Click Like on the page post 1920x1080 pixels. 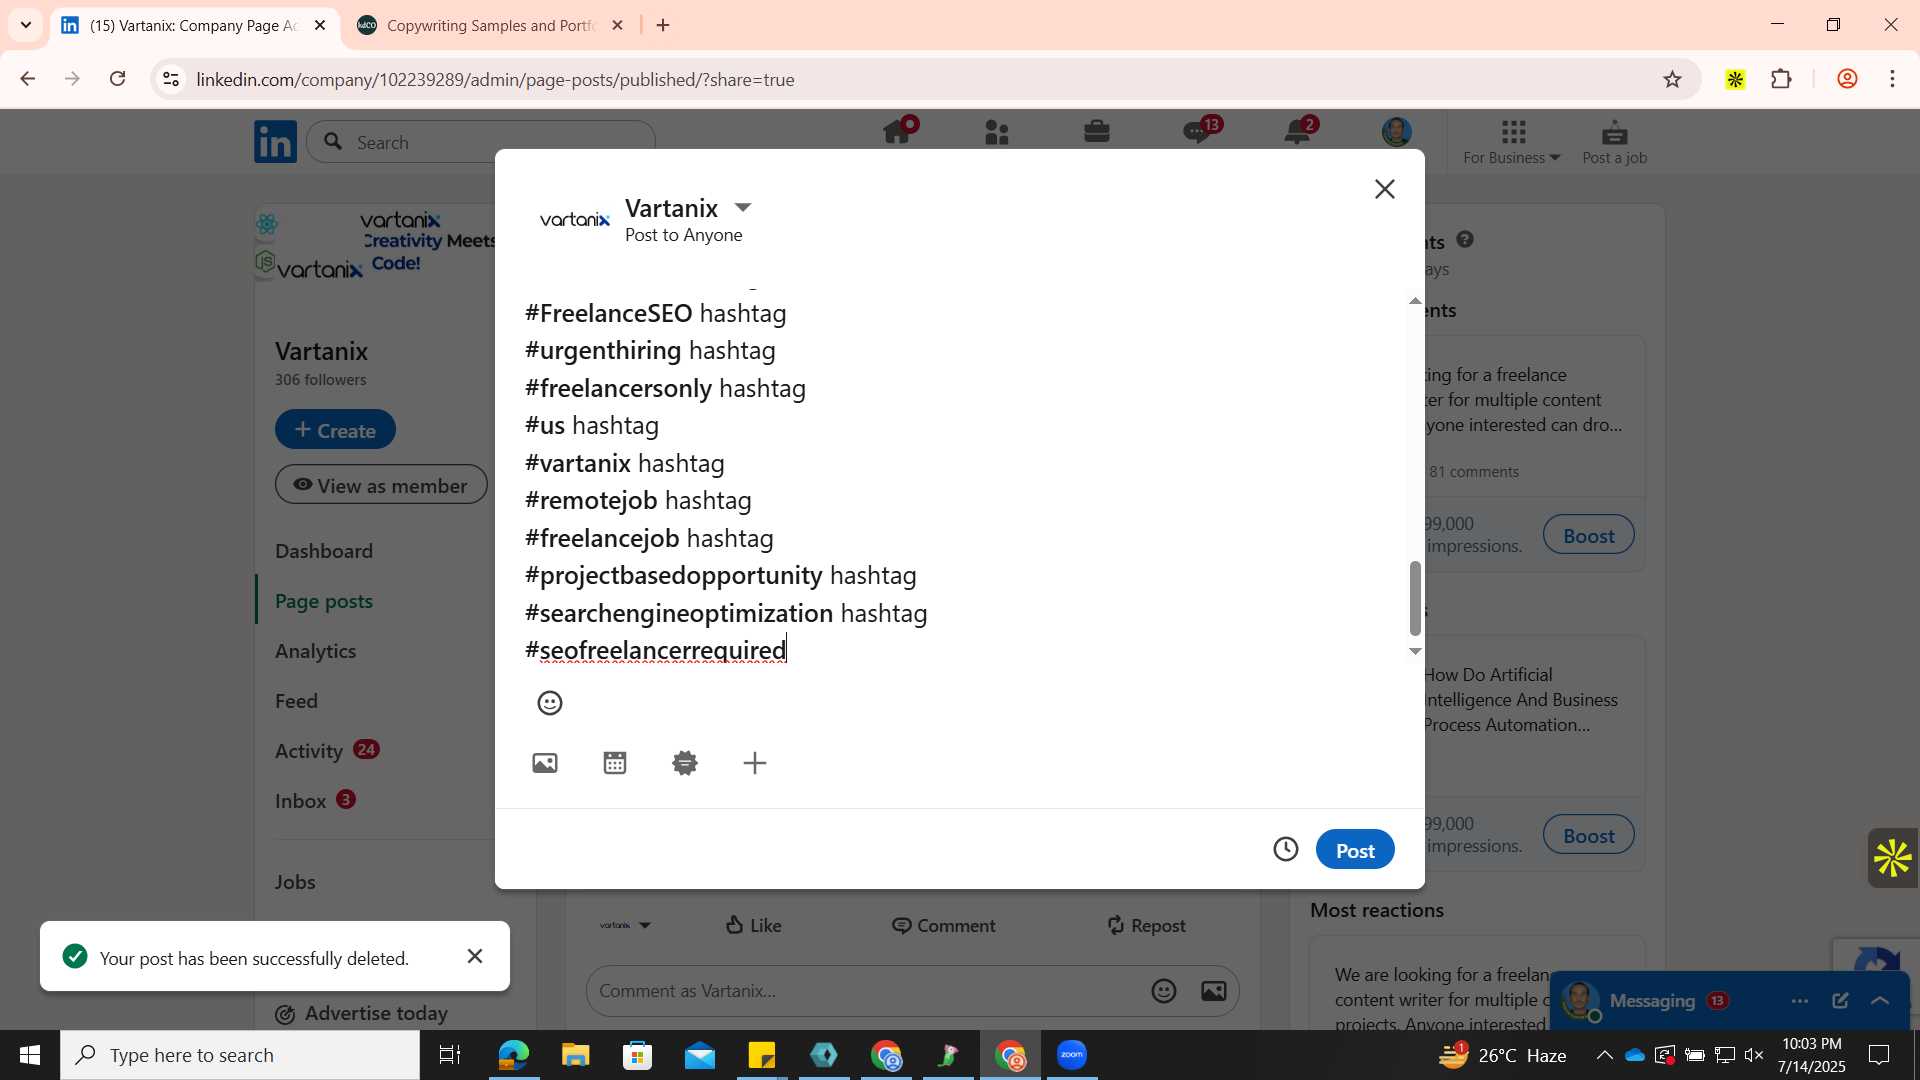click(754, 925)
